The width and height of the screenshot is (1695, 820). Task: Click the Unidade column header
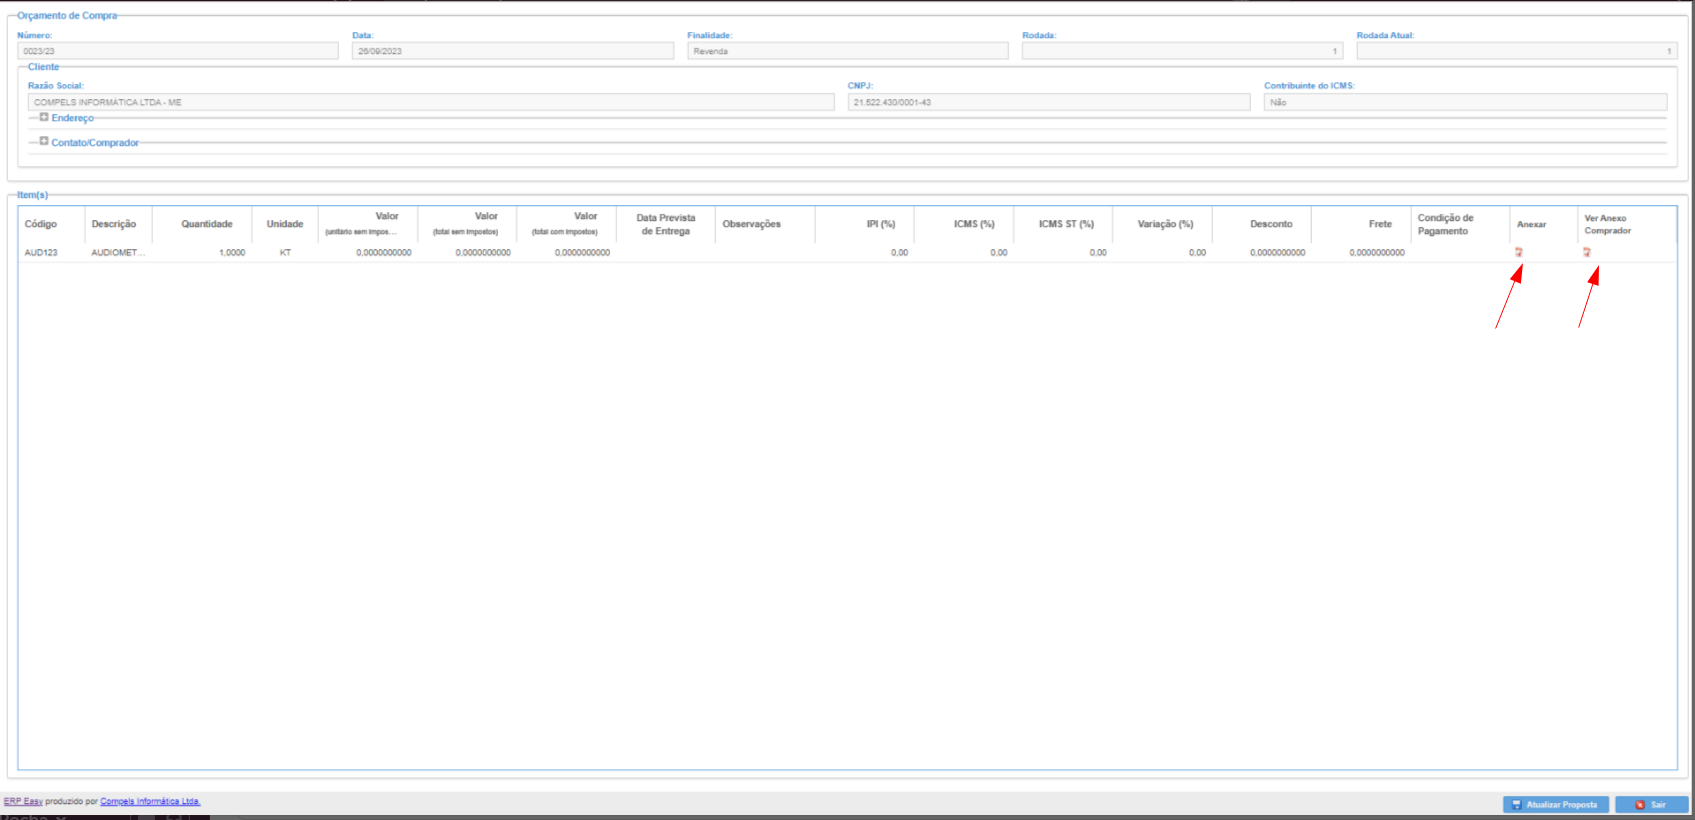click(285, 224)
